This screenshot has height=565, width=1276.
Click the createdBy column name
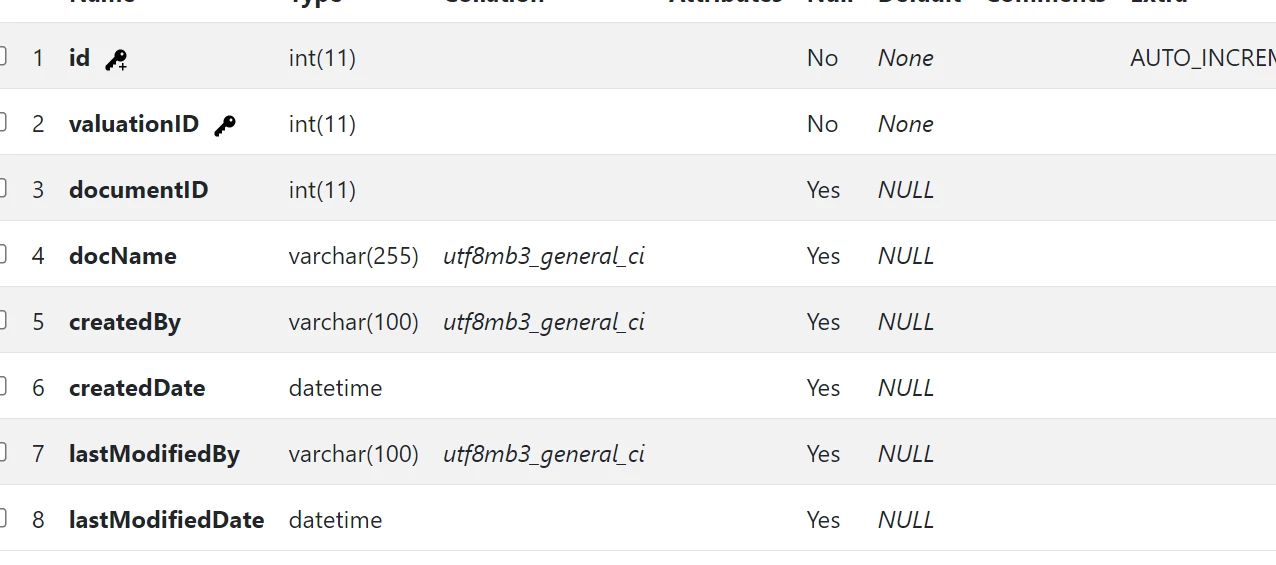(x=125, y=322)
